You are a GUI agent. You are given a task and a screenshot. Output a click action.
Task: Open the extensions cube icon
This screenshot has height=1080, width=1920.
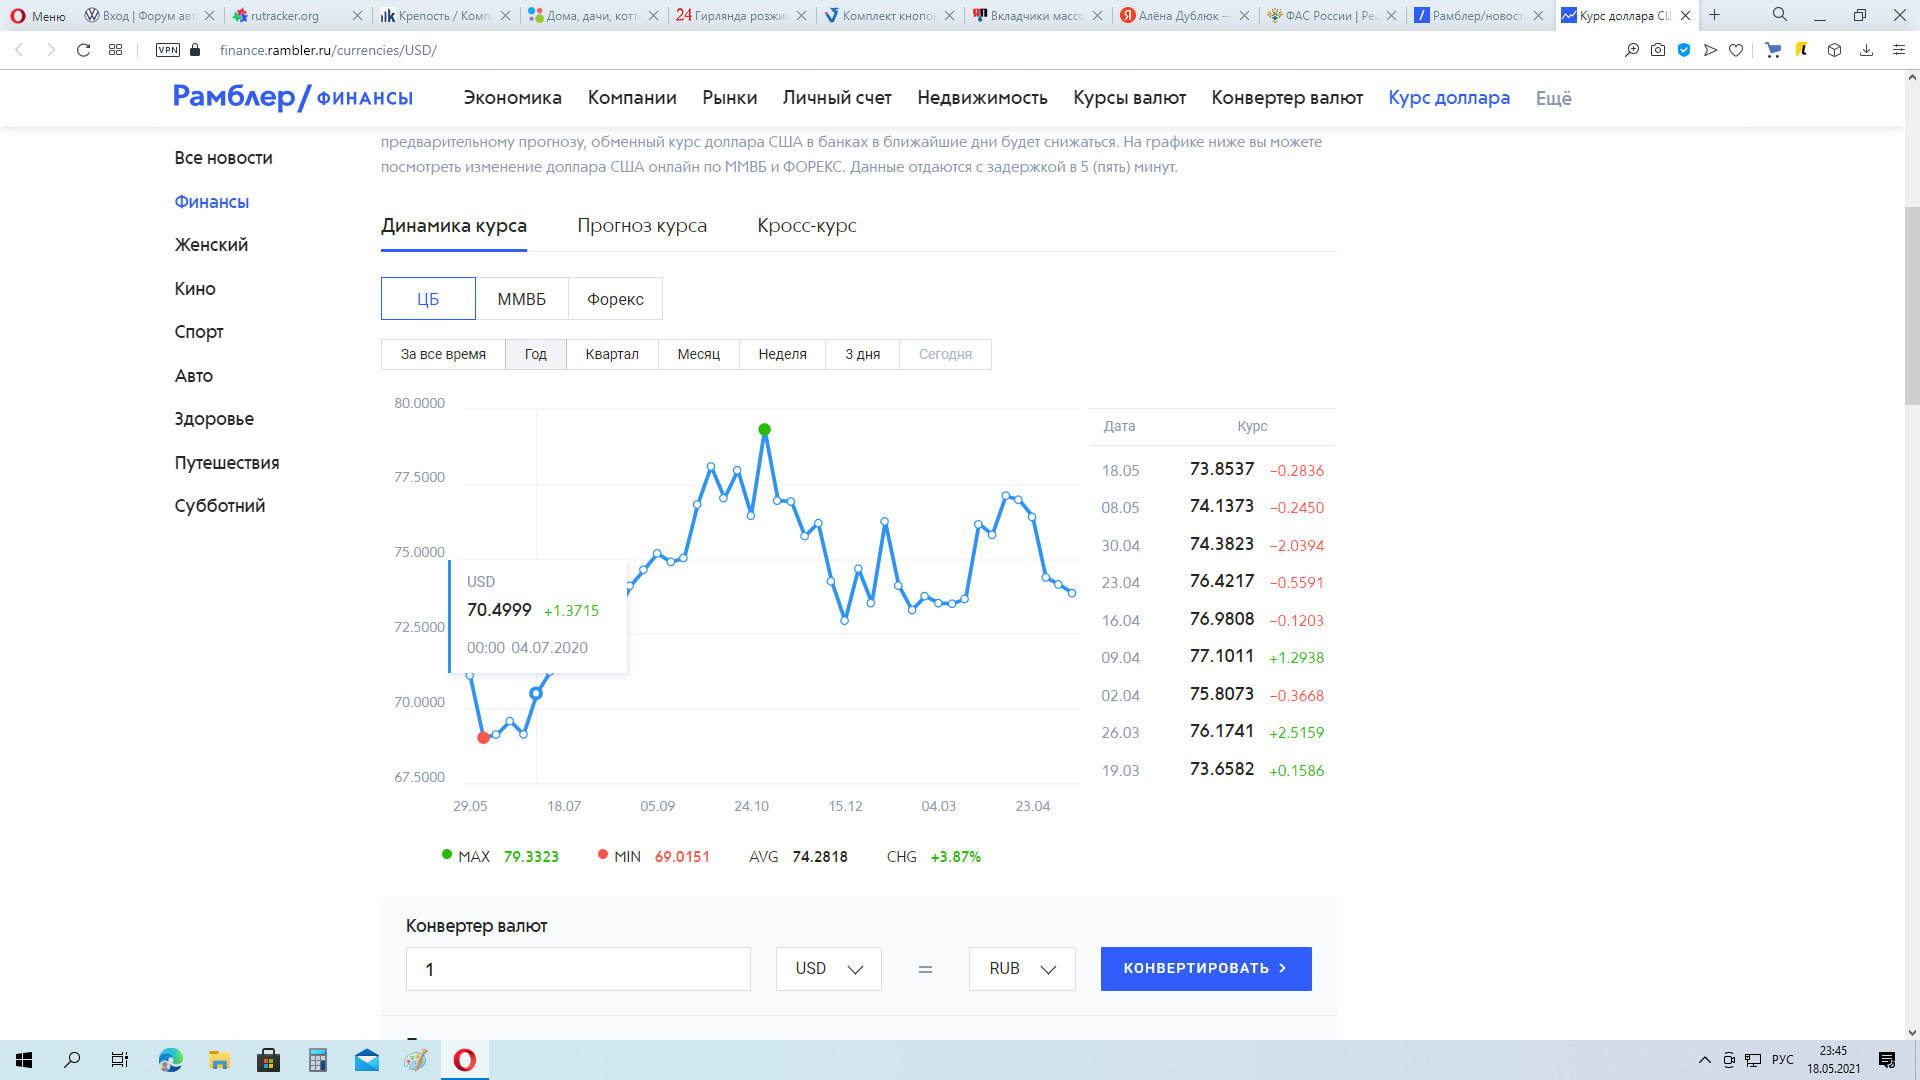point(1834,50)
